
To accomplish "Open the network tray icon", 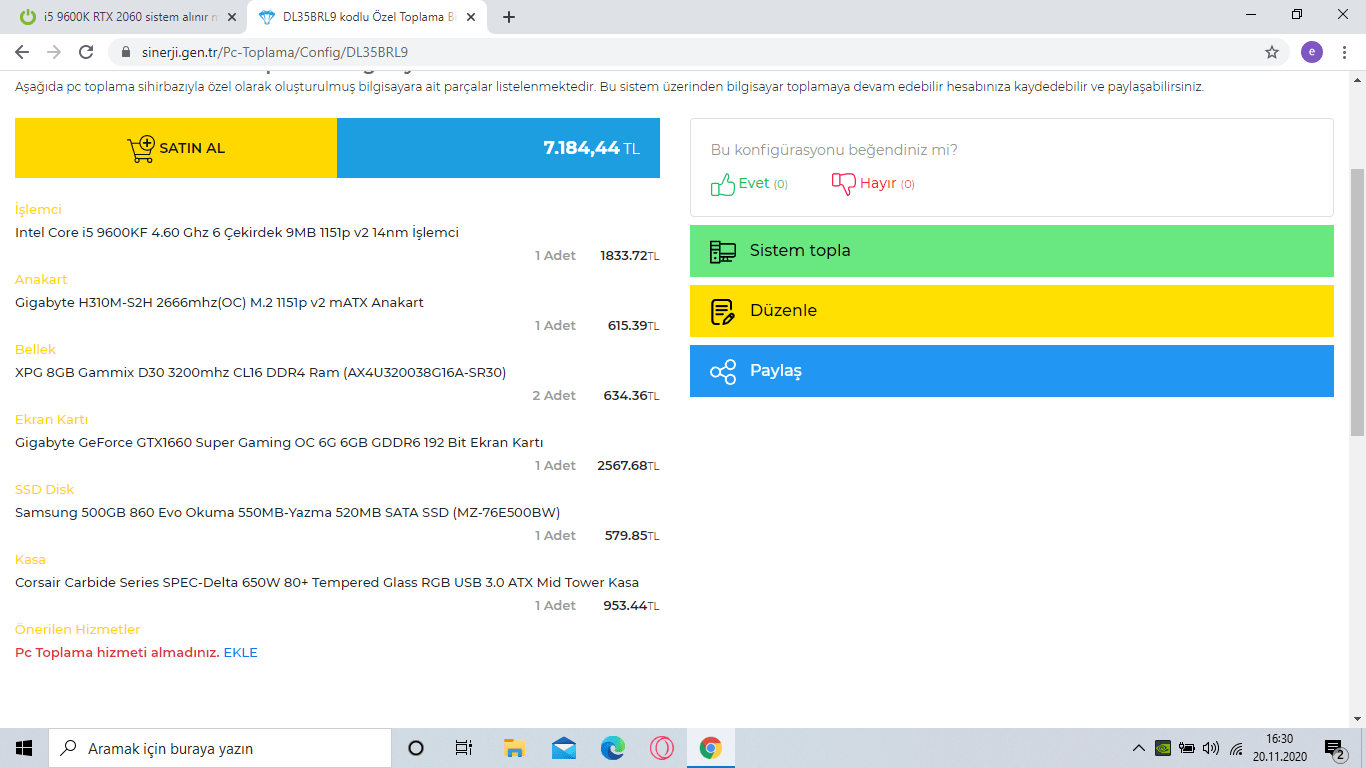I will pos(1236,748).
